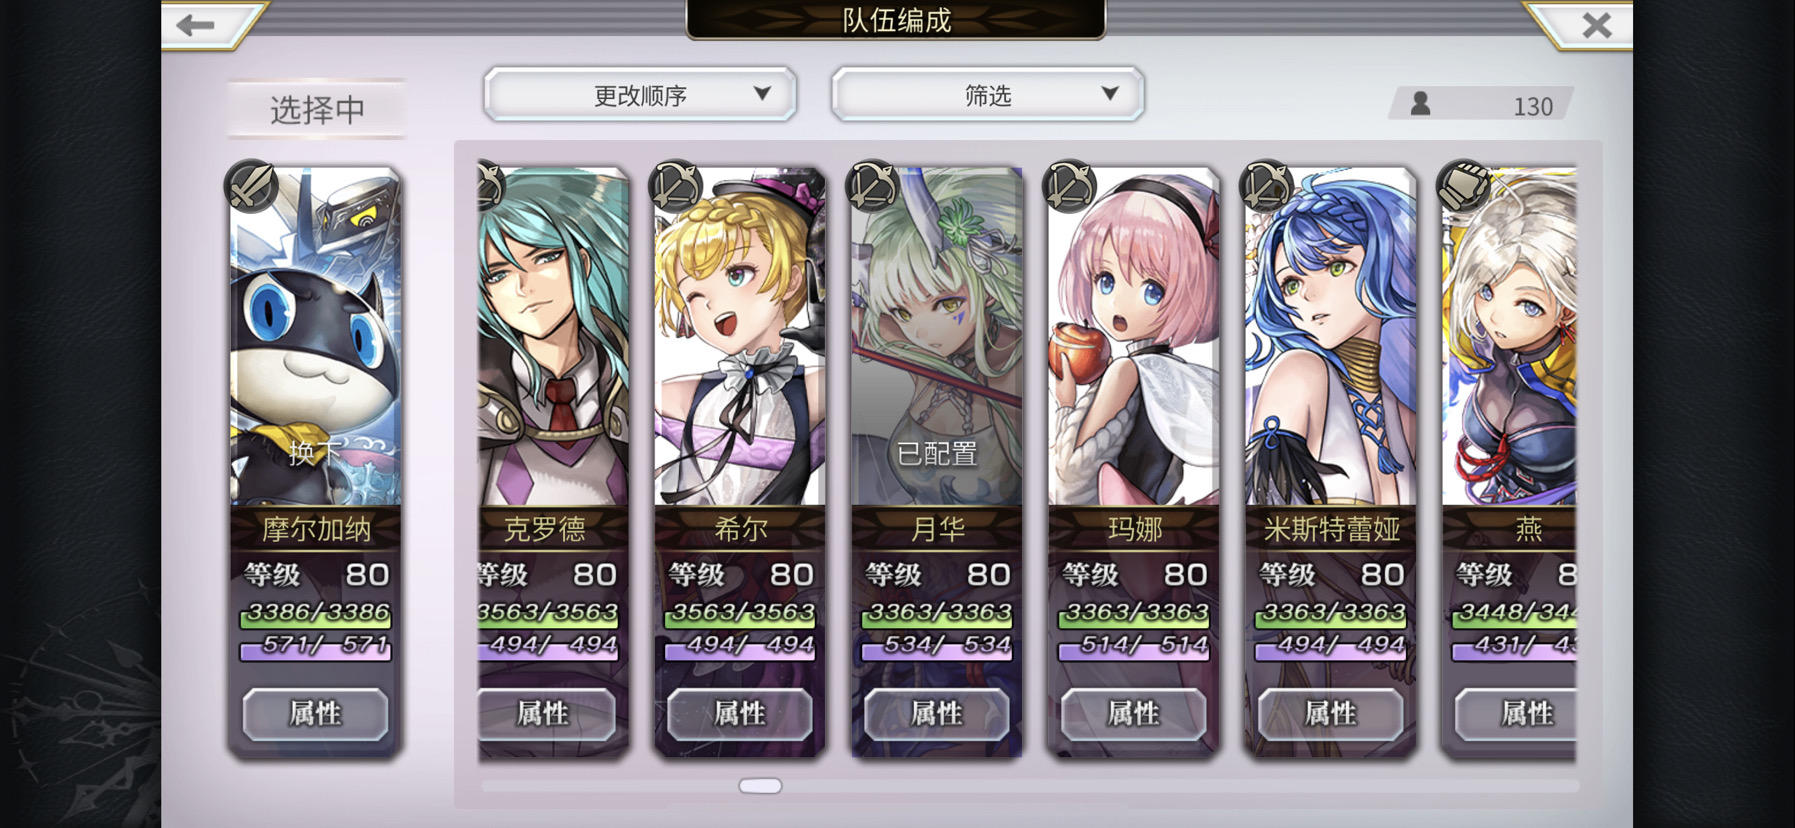Click the bow class icon on 月华's card
Viewport: 1795px width, 828px height.
[x=872, y=186]
